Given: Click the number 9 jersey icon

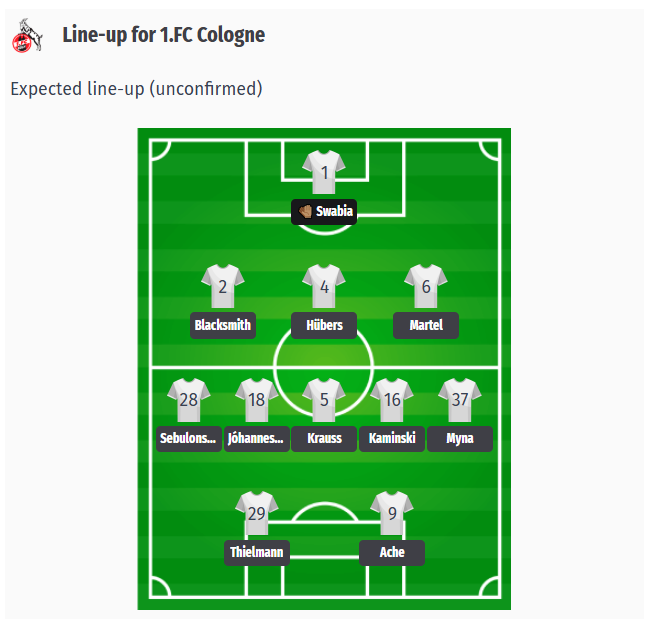Looking at the screenshot, I should (392, 513).
